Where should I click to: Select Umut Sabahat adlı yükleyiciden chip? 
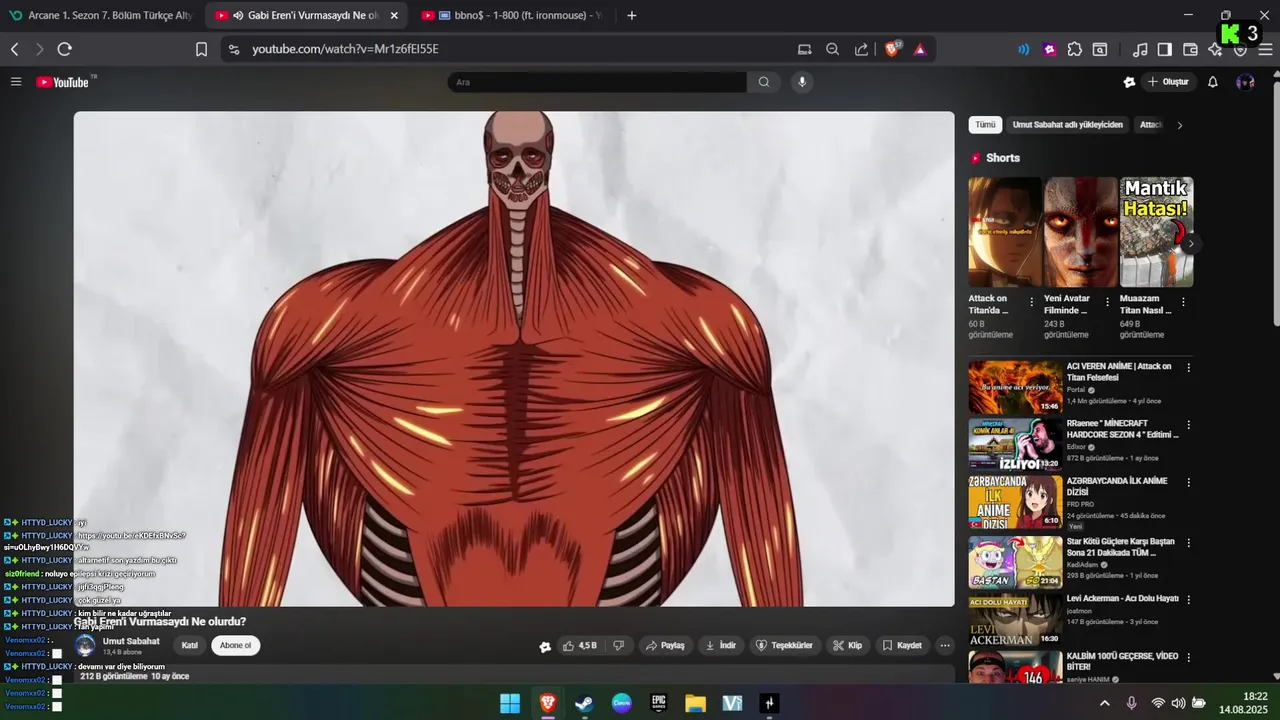click(1067, 125)
